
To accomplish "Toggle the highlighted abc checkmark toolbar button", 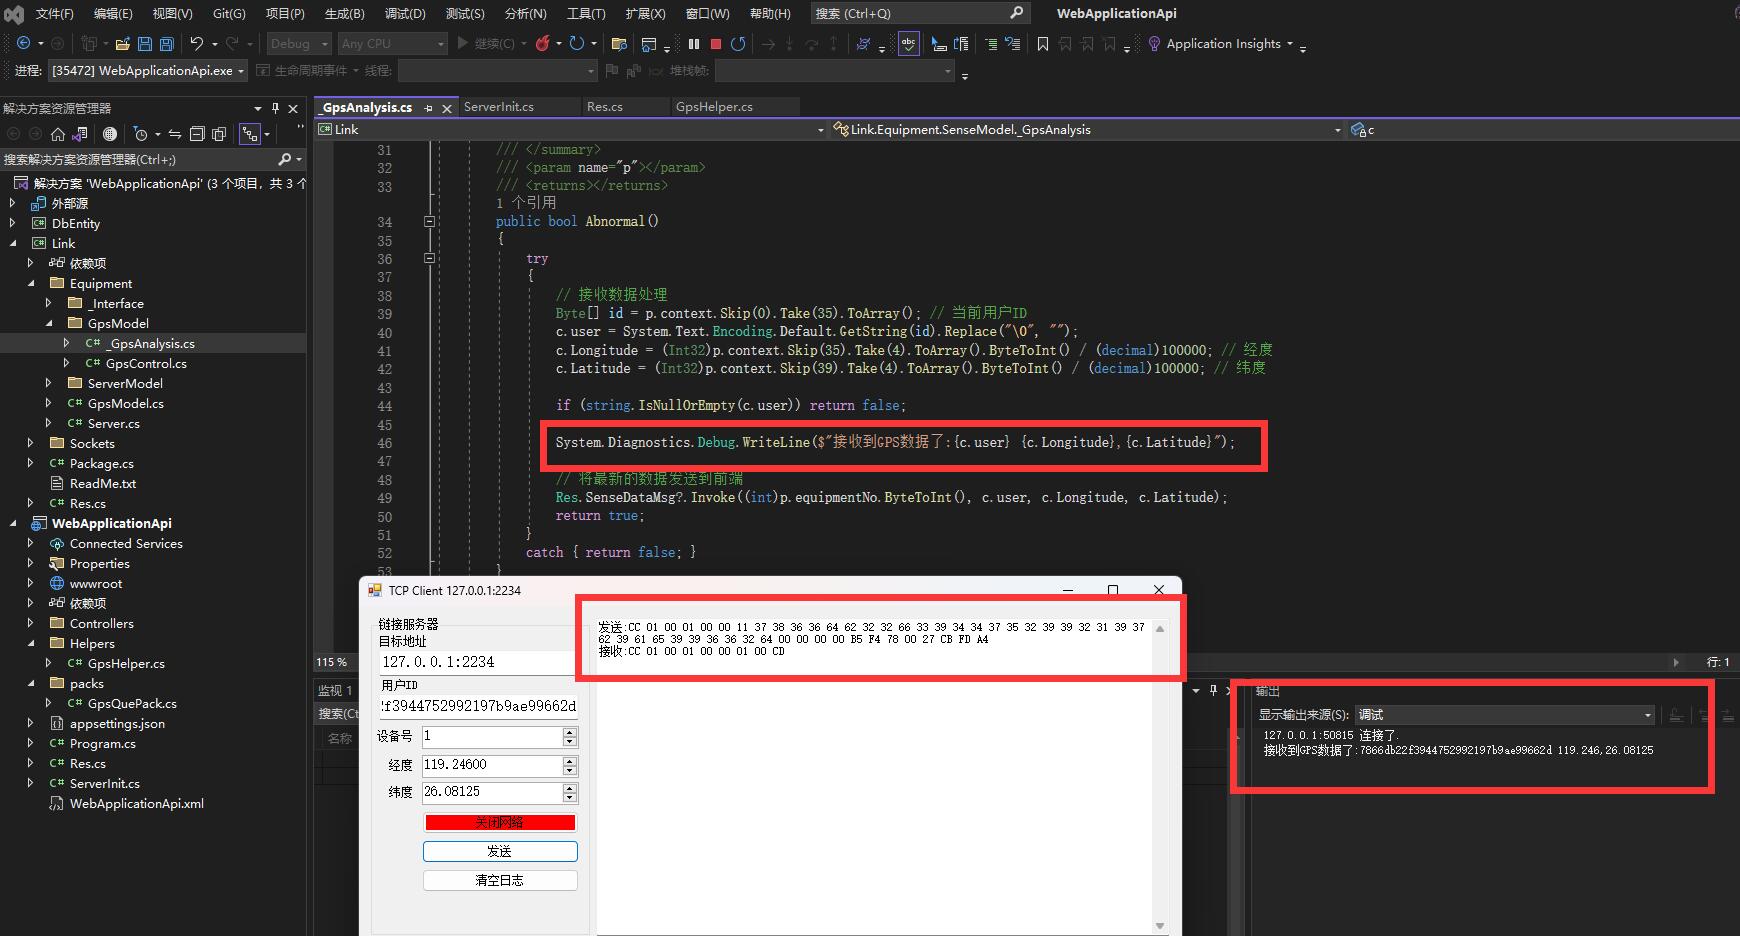I will [x=908, y=44].
